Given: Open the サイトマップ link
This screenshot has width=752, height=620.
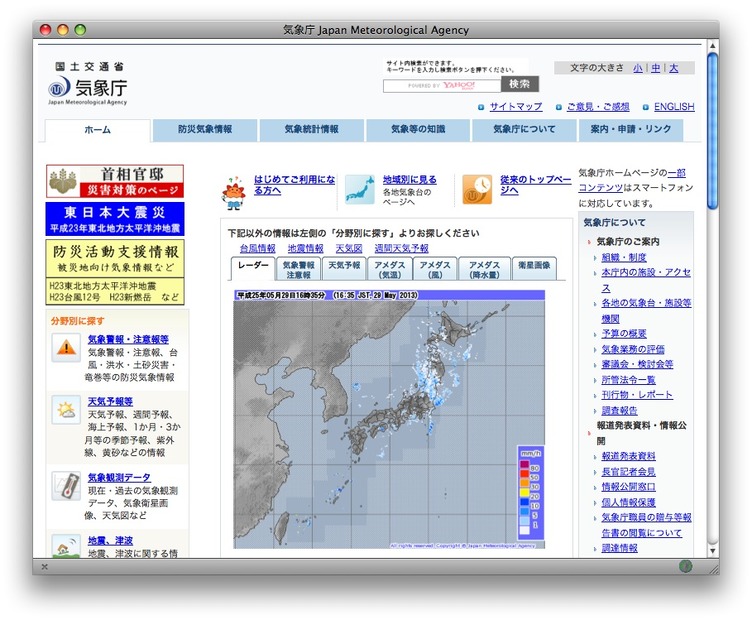Looking at the screenshot, I should click(516, 107).
